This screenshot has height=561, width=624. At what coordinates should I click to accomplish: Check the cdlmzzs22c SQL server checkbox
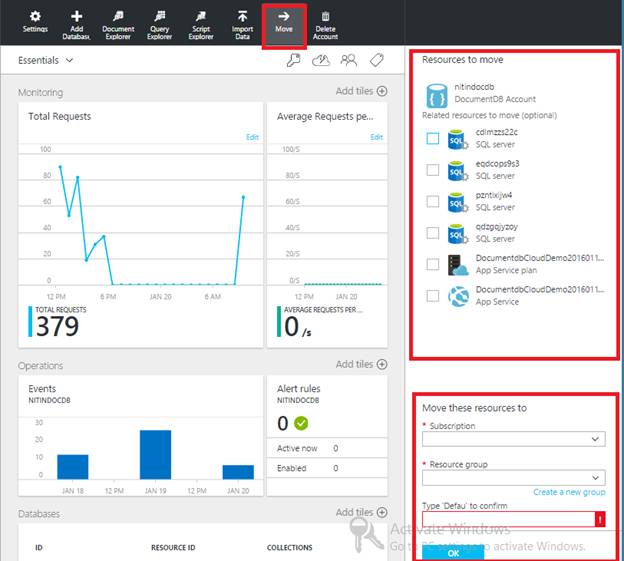tap(433, 138)
